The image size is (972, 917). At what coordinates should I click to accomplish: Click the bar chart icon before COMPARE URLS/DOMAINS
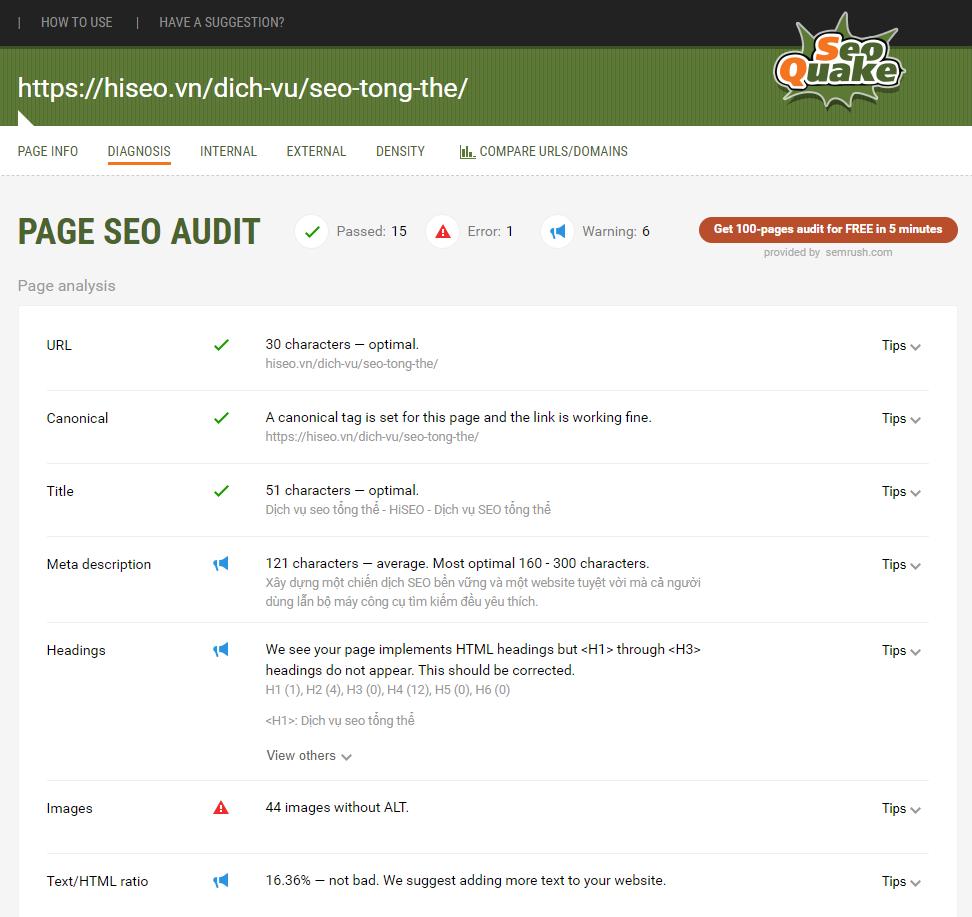pos(467,151)
